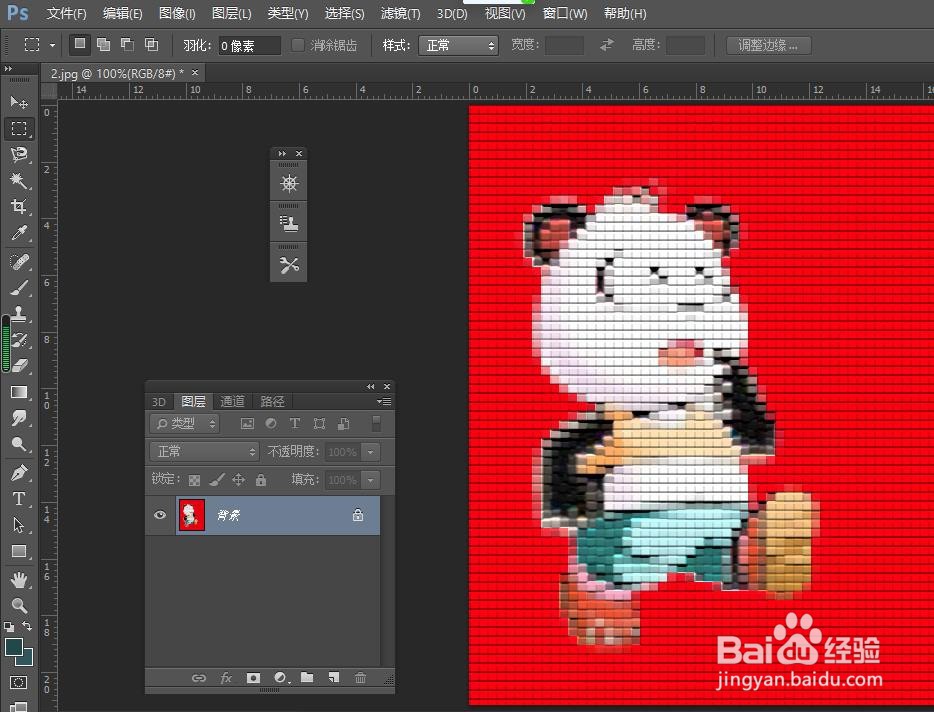Screen dimensions: 934x712
Task: Switch to the 通道 tab
Action: [x=232, y=402]
